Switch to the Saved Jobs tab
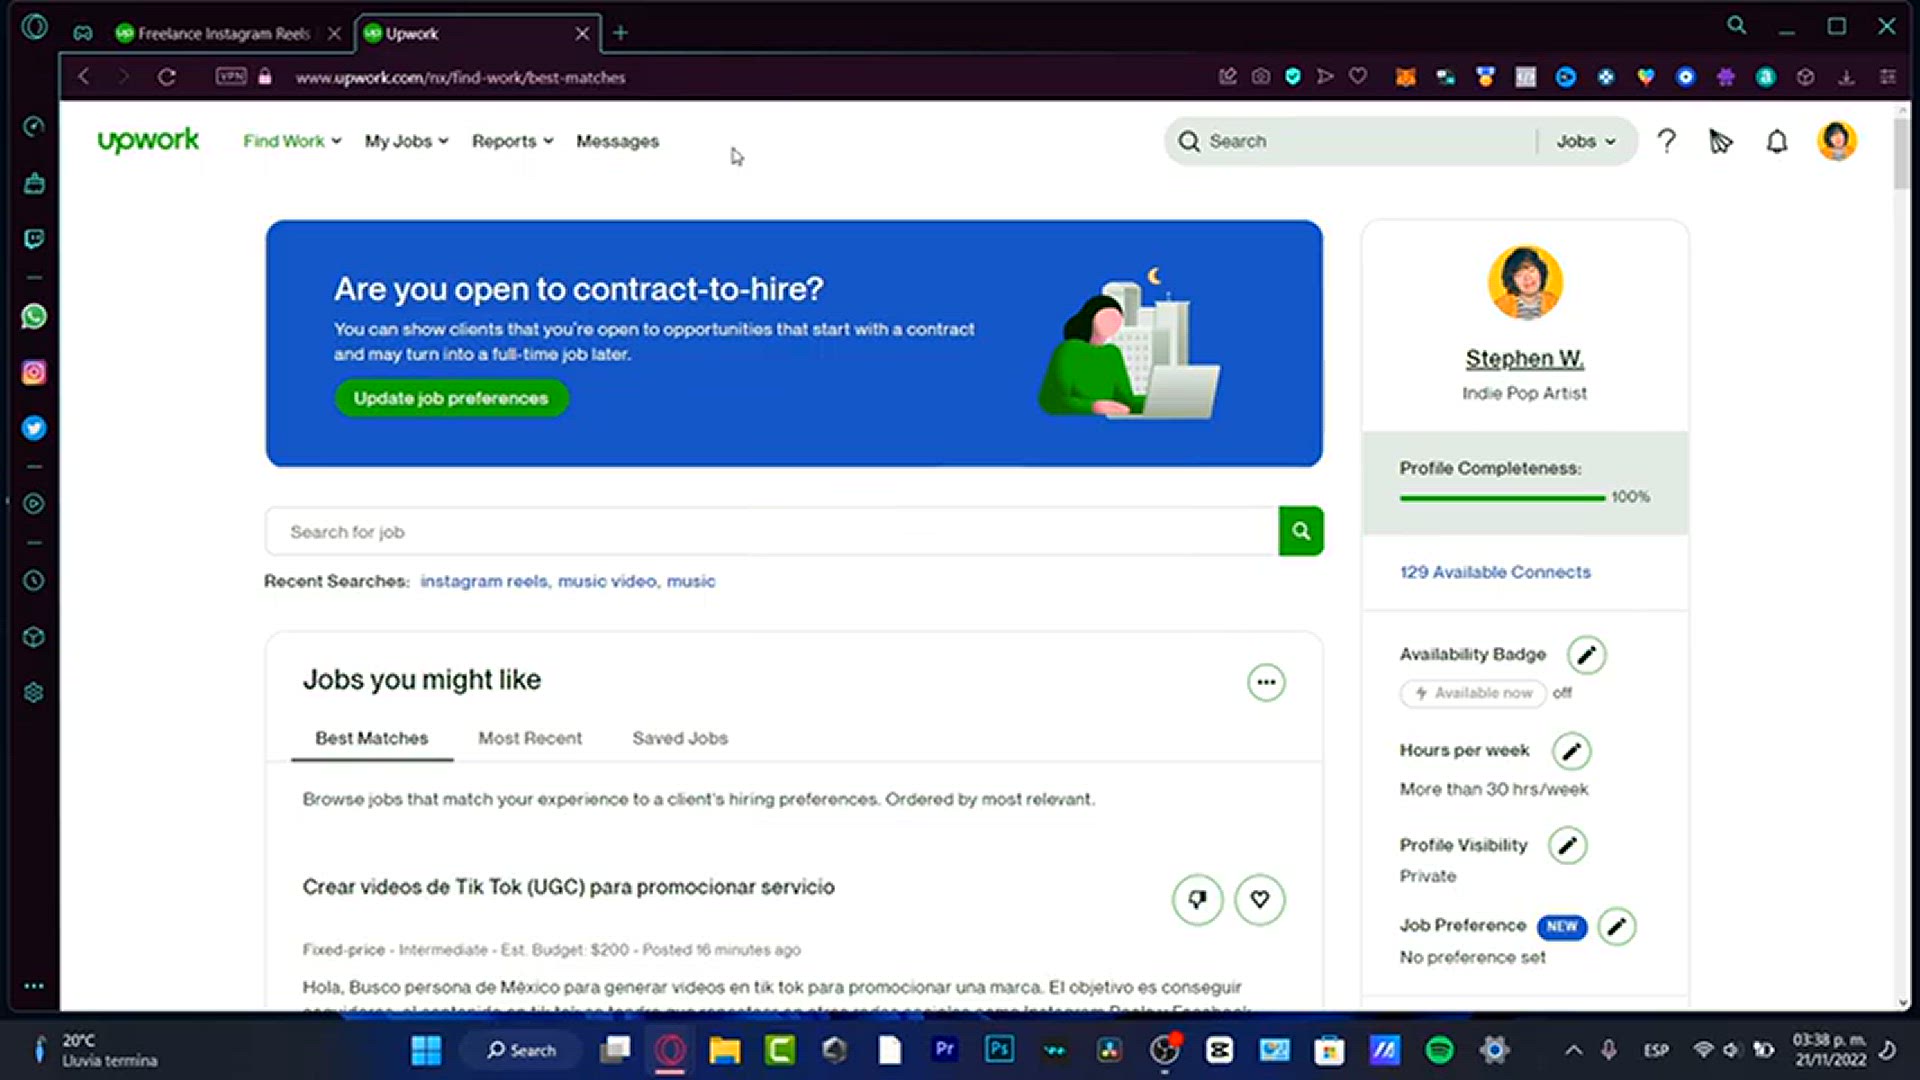This screenshot has width=1920, height=1080. point(680,738)
